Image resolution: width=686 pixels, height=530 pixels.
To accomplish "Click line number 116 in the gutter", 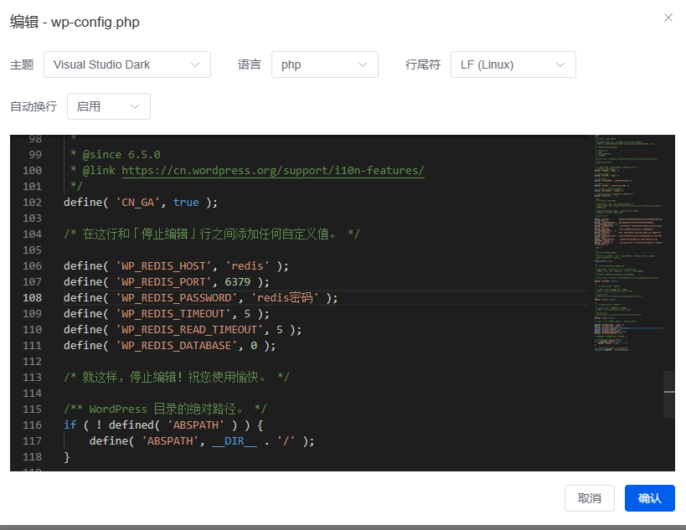I will click(x=33, y=425).
